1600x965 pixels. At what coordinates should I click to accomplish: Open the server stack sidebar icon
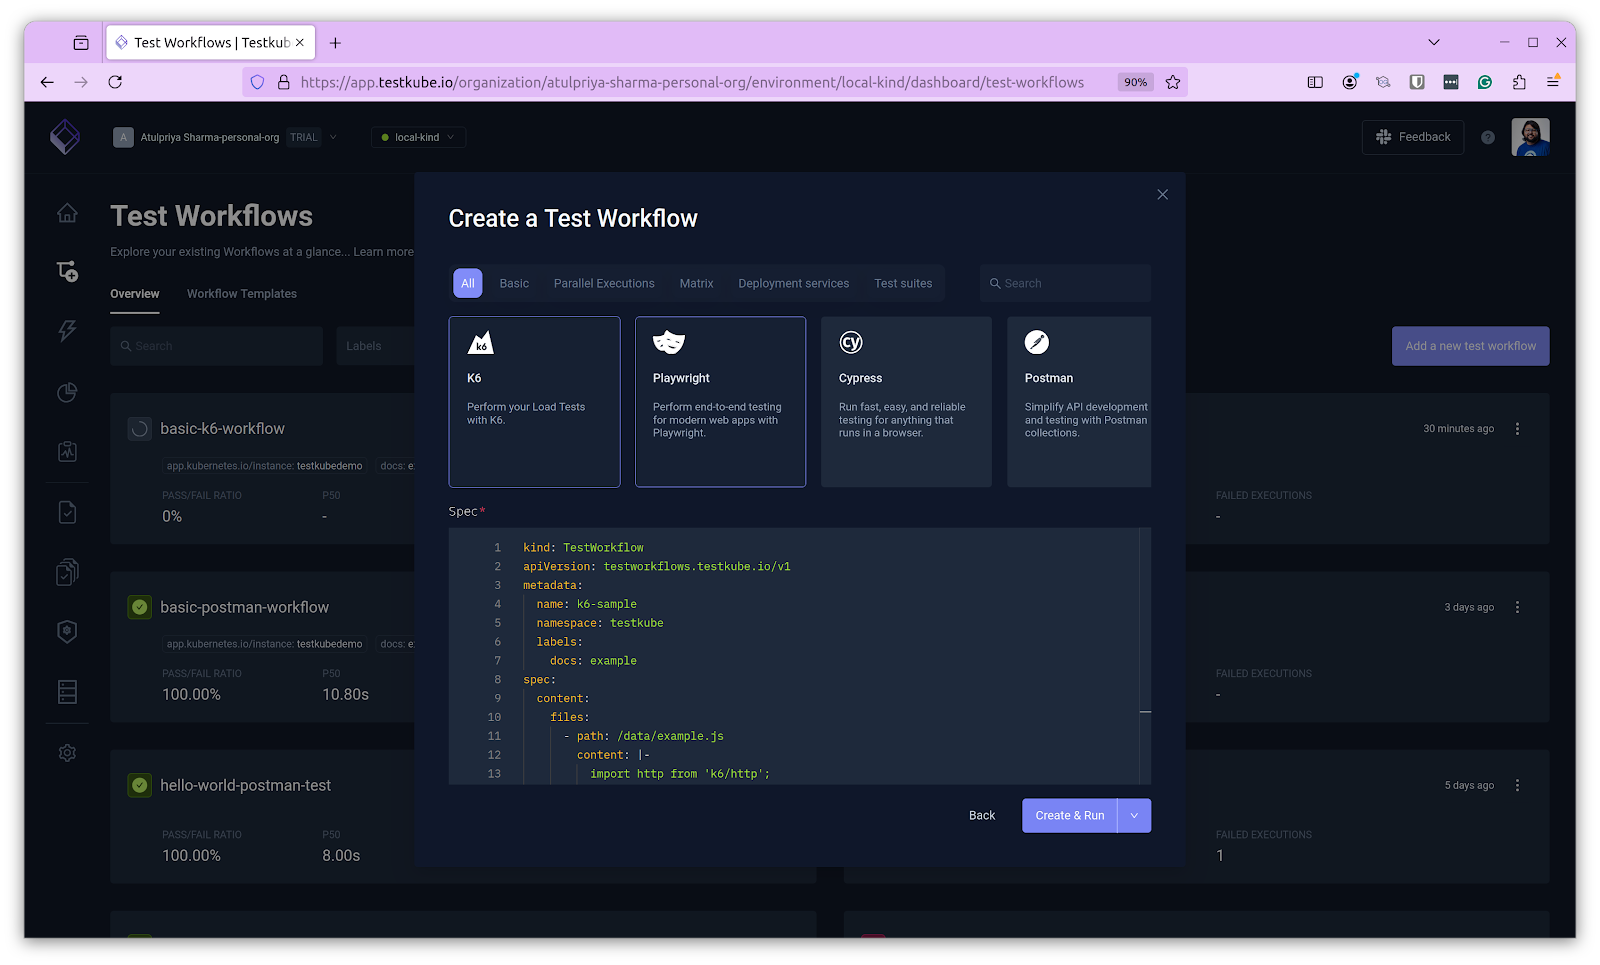tap(67, 692)
